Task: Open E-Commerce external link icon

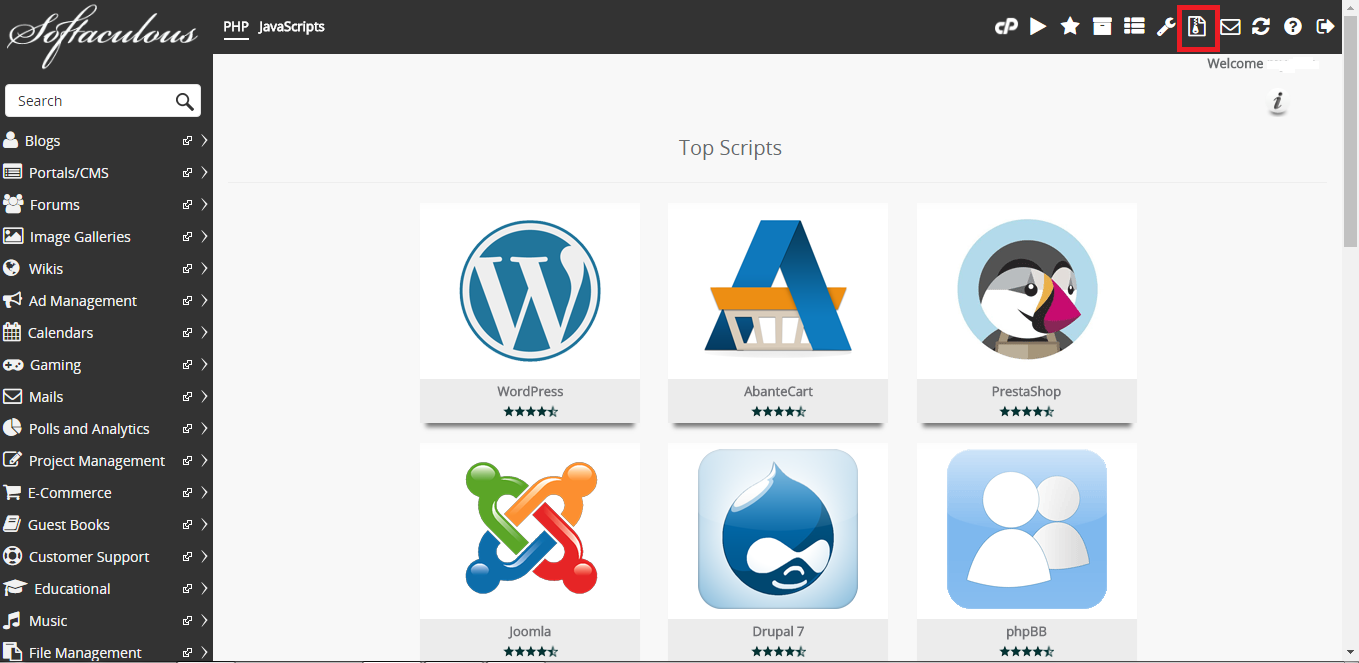Action: (x=187, y=493)
